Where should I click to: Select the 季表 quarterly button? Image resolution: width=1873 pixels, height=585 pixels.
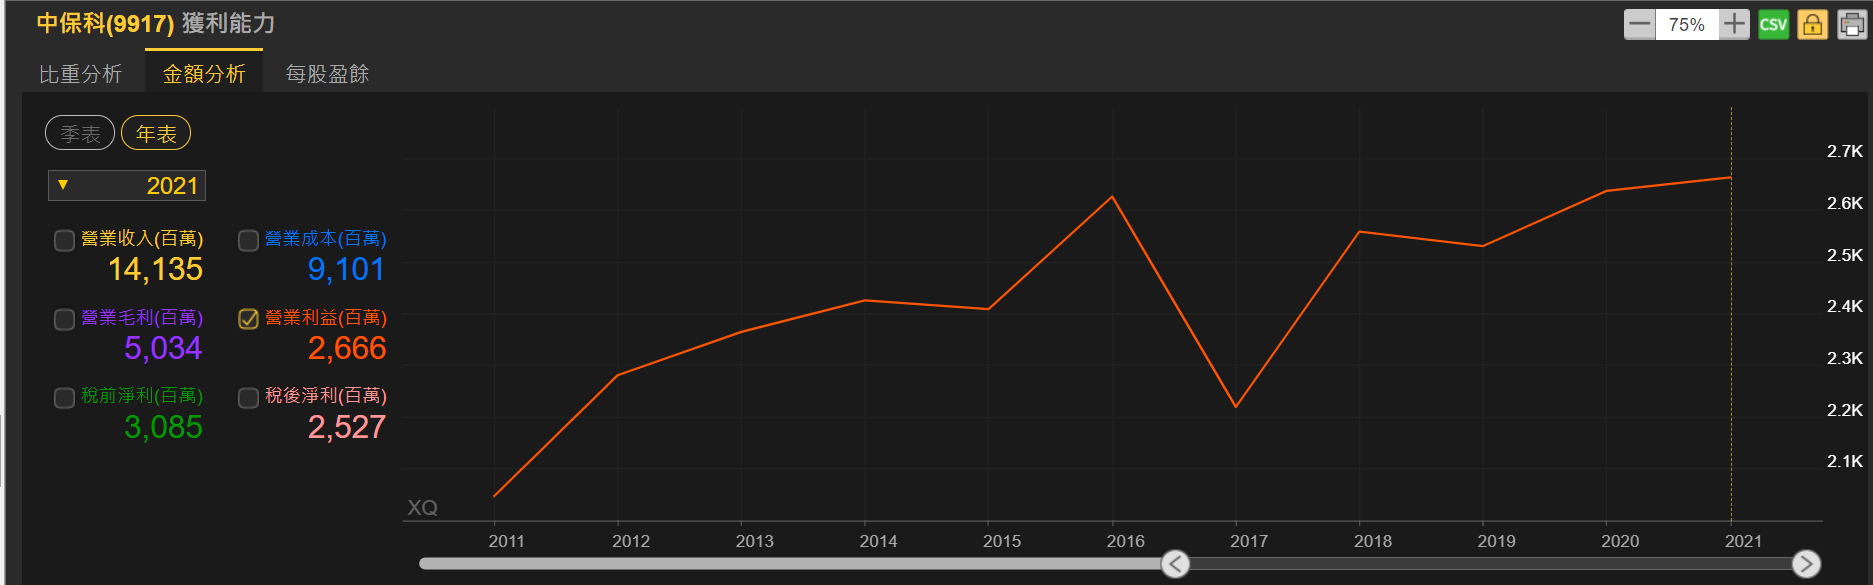pyautogui.click(x=80, y=134)
